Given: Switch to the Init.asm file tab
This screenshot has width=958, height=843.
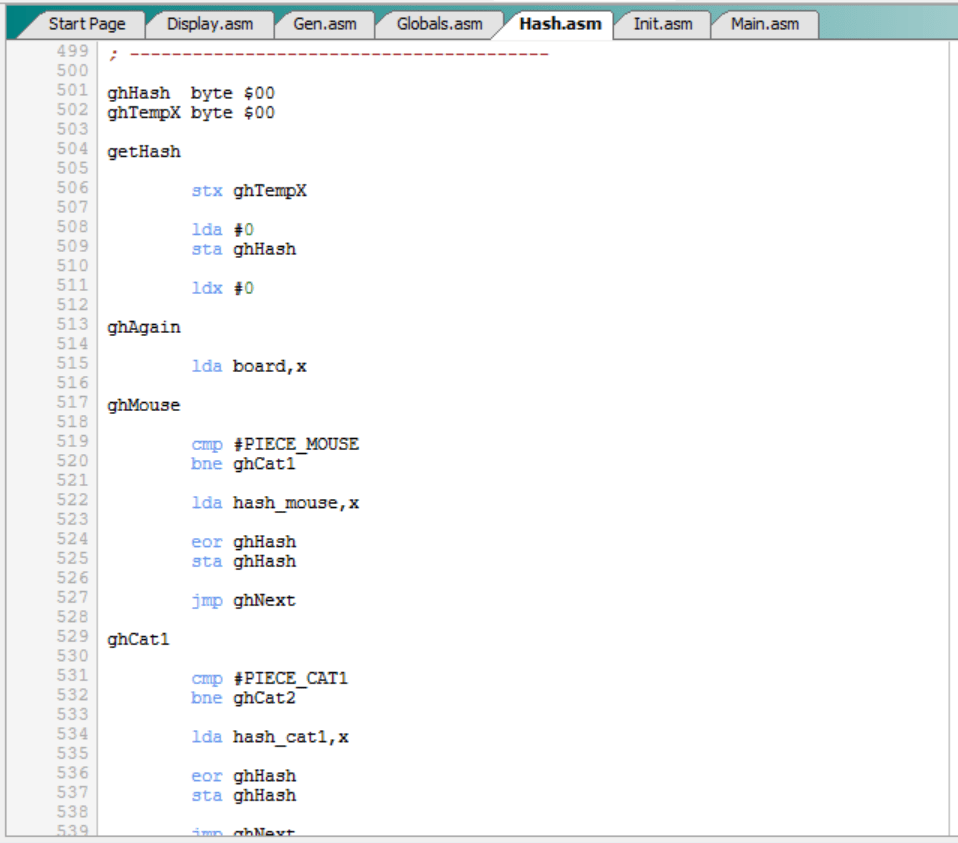Looking at the screenshot, I should click(x=660, y=24).
